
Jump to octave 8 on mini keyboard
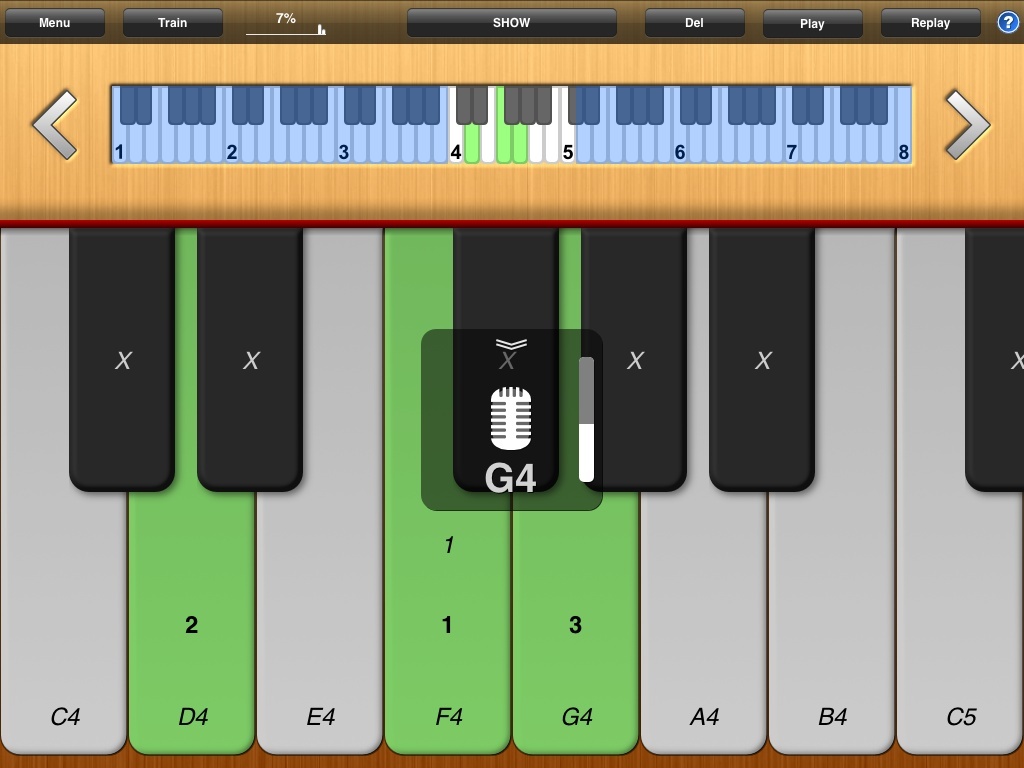(904, 152)
